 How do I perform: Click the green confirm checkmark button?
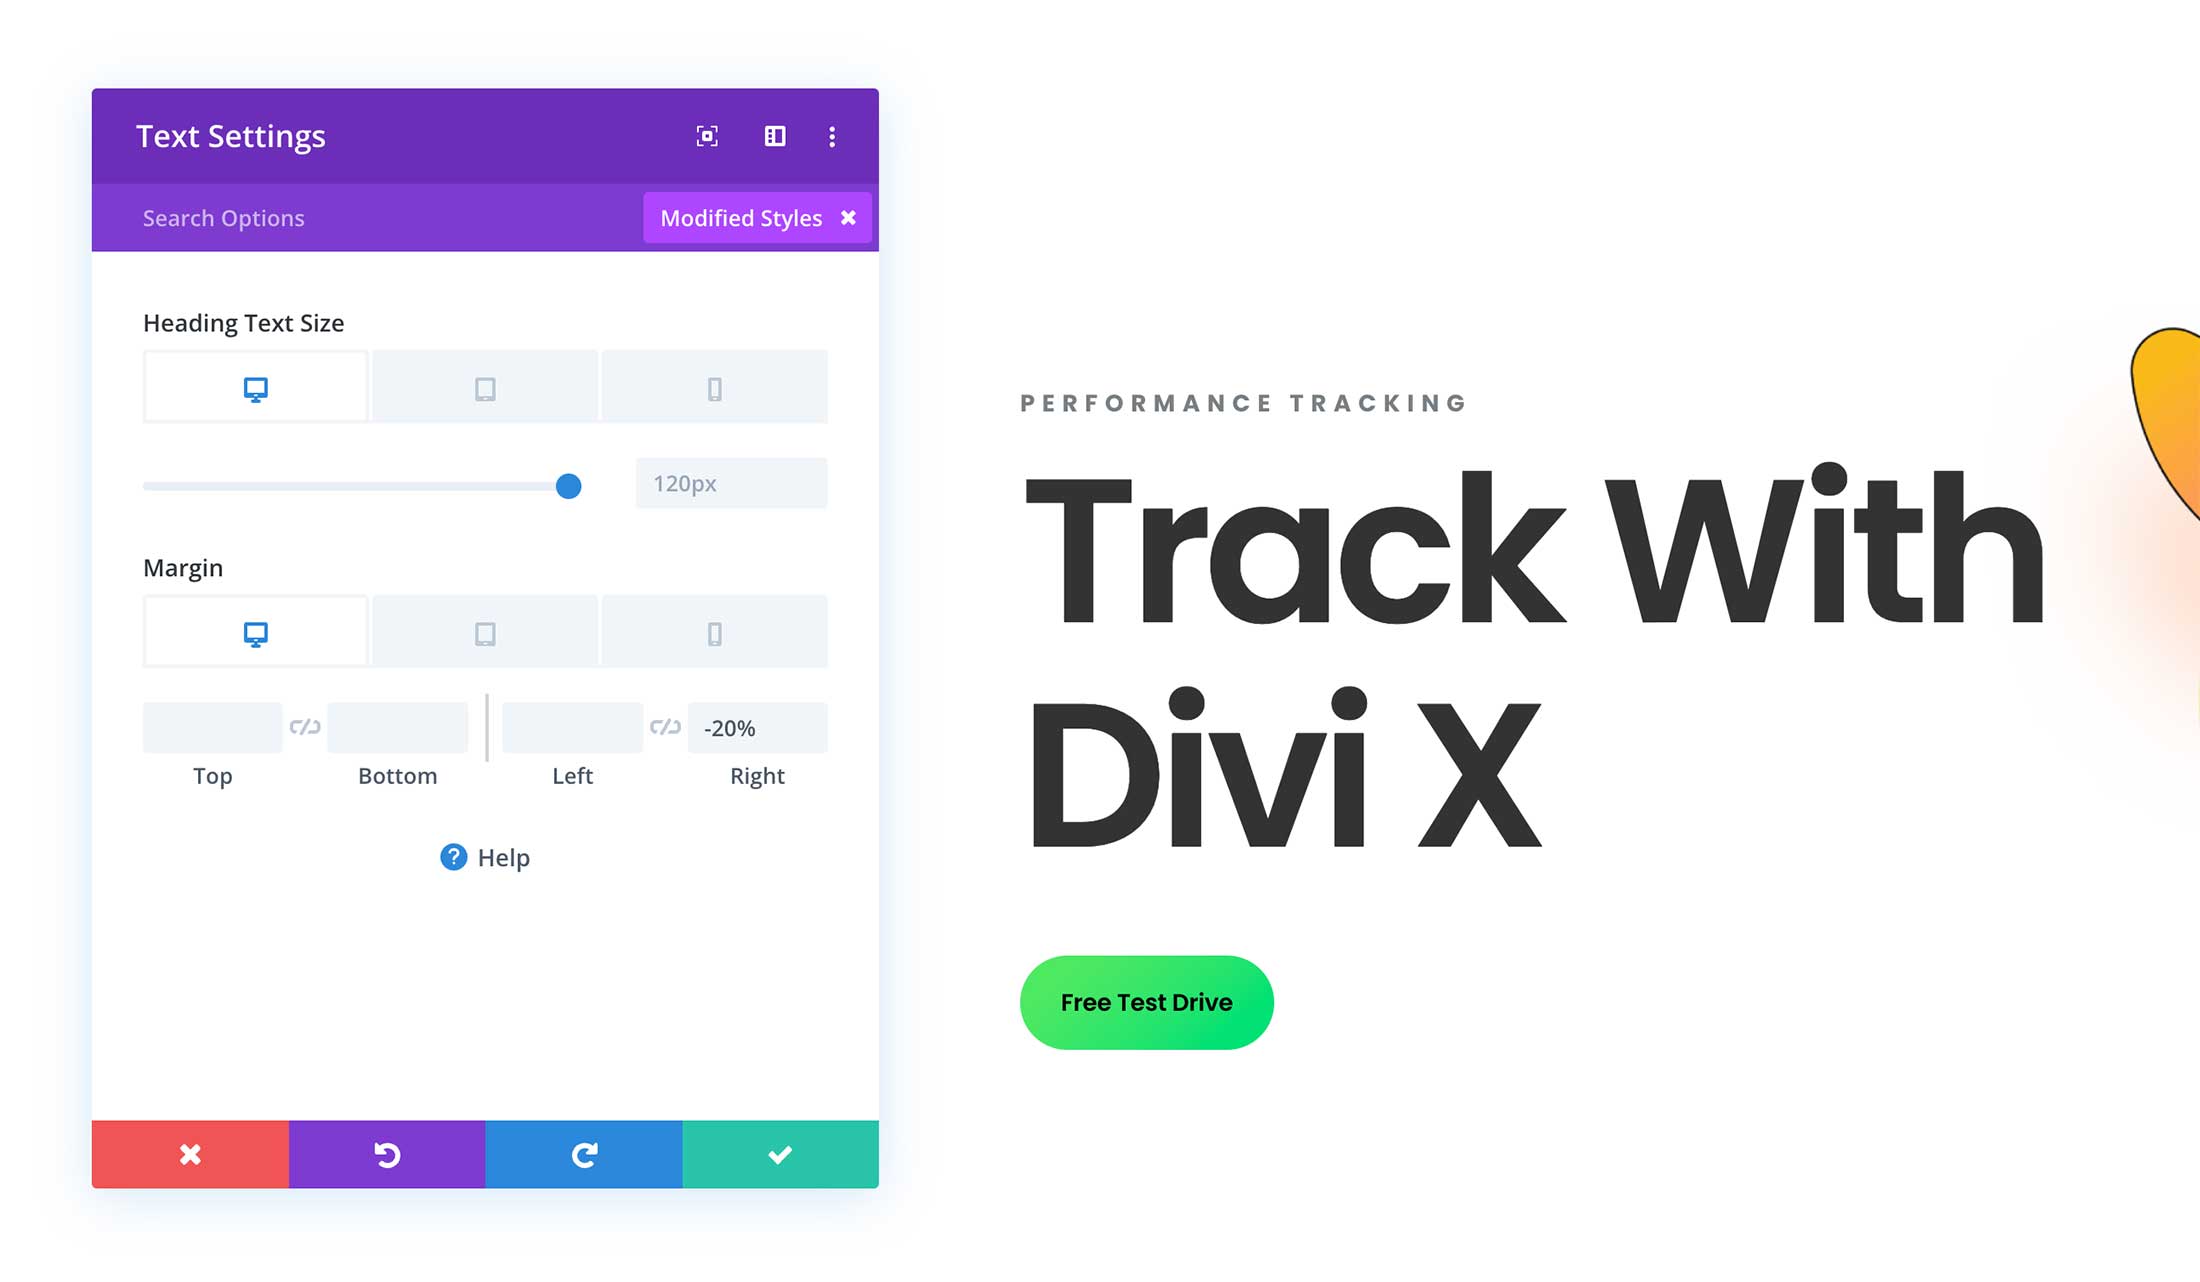(x=778, y=1152)
